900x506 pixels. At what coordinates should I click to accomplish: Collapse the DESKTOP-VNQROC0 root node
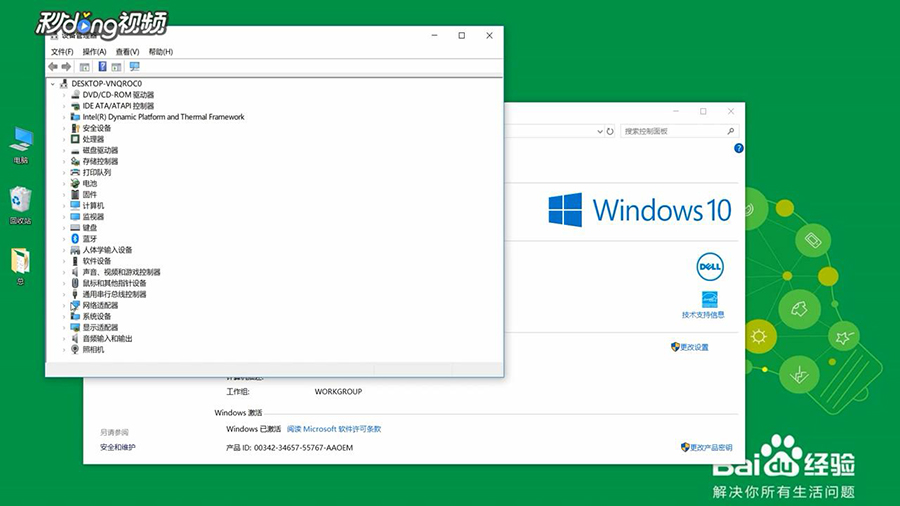pyautogui.click(x=53, y=84)
